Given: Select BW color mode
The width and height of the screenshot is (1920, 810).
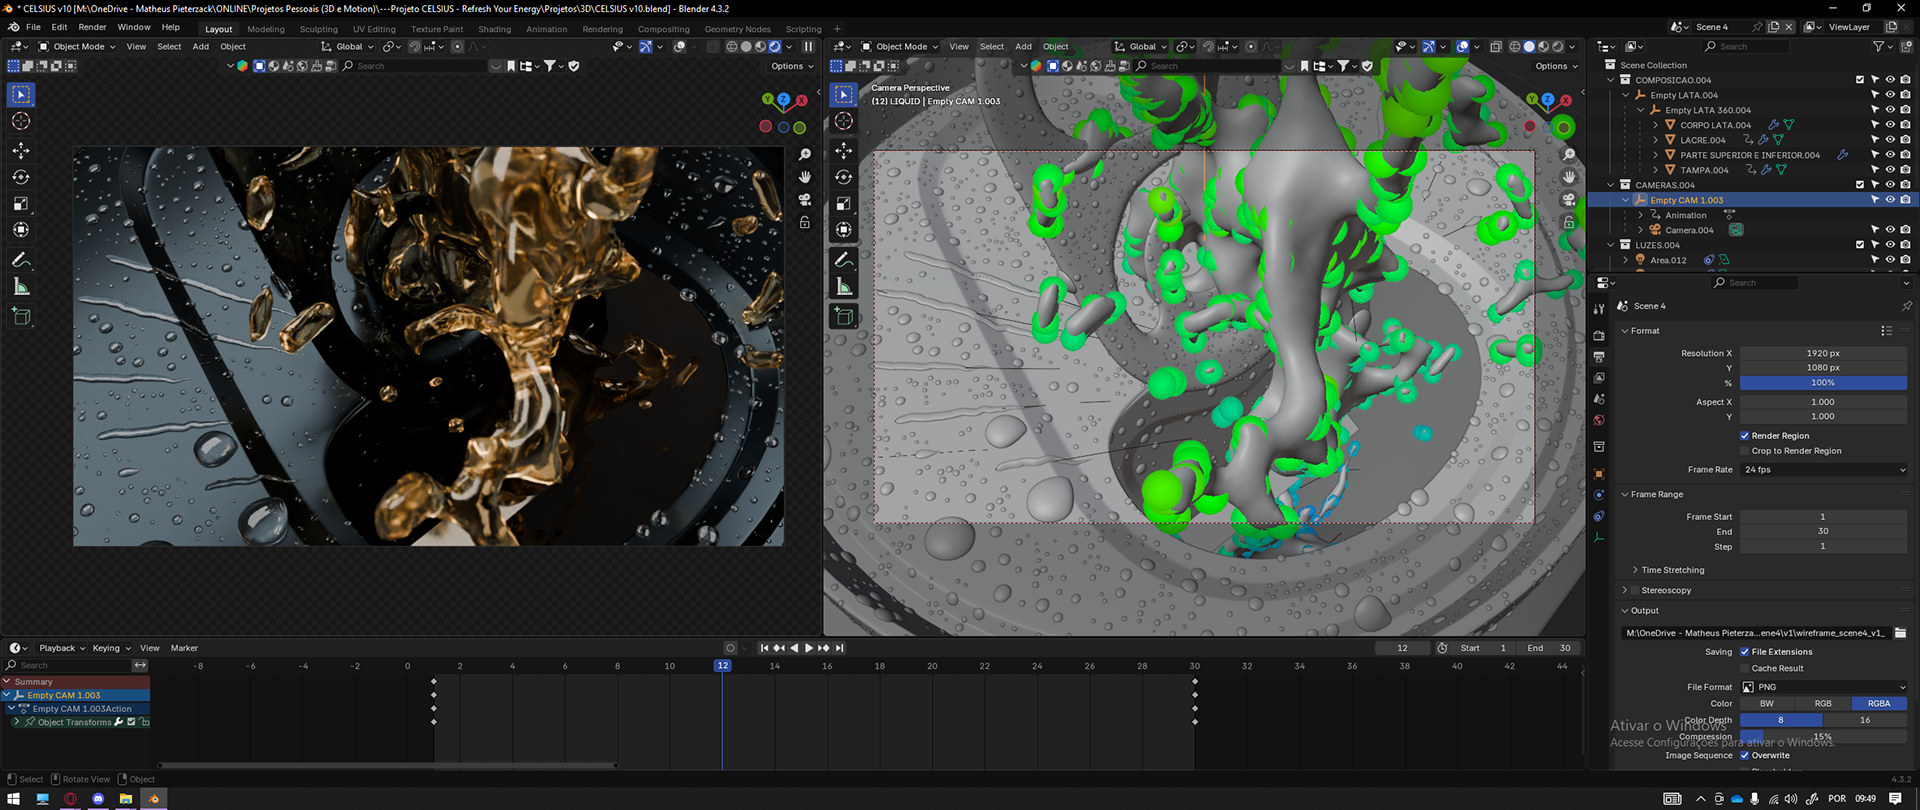Looking at the screenshot, I should pyautogui.click(x=1767, y=704).
